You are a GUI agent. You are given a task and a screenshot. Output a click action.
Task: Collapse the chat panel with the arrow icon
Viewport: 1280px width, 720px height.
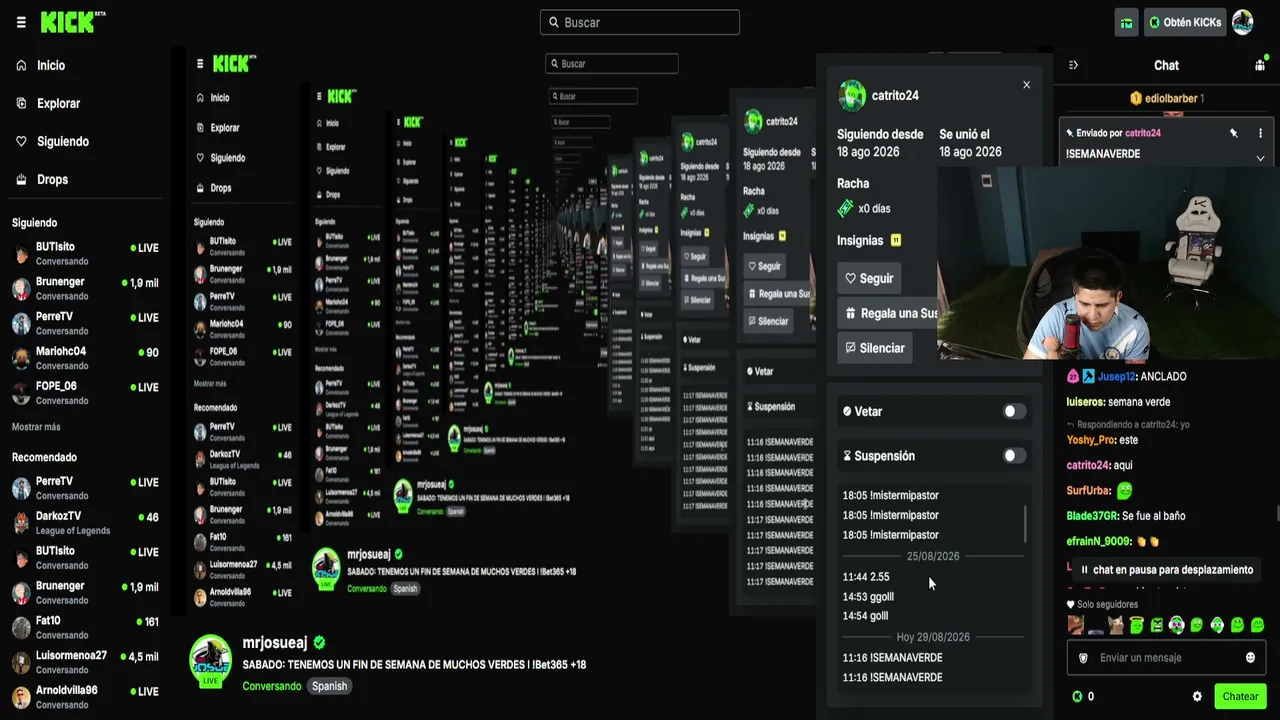(x=1073, y=65)
